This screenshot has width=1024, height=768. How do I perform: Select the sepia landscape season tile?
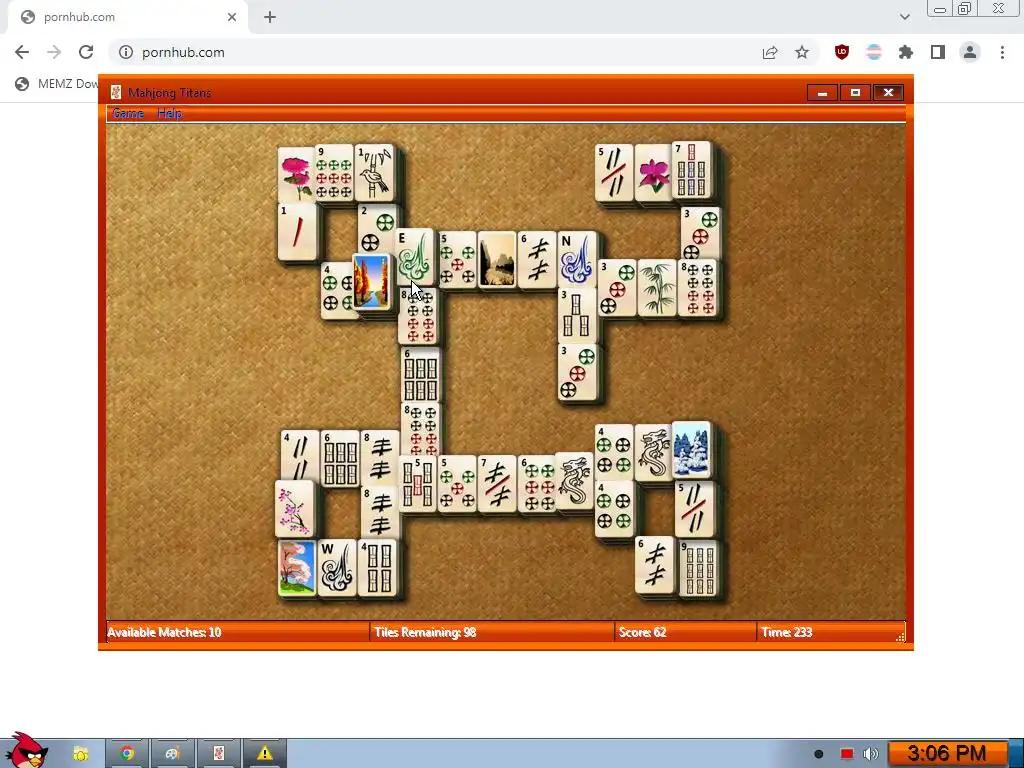[x=497, y=260]
